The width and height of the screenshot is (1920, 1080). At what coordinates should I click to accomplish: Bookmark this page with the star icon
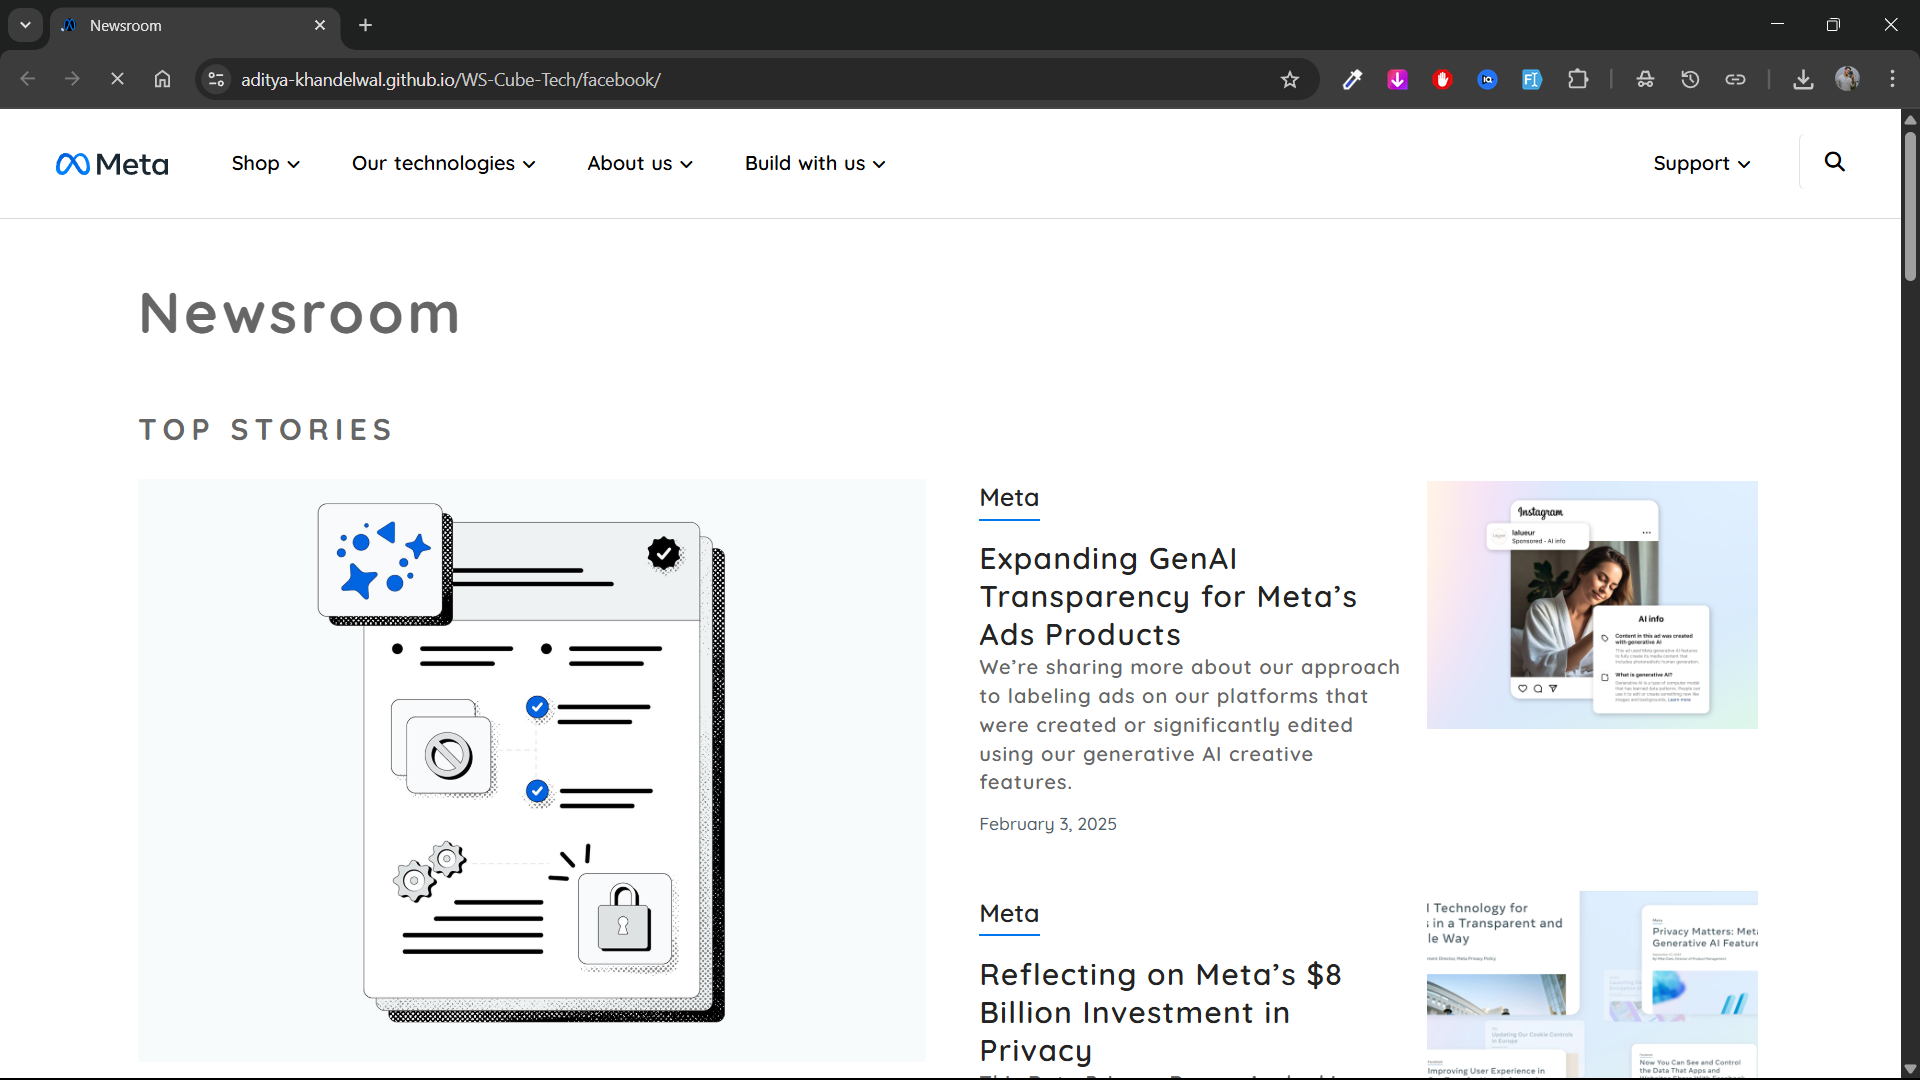1290,80
